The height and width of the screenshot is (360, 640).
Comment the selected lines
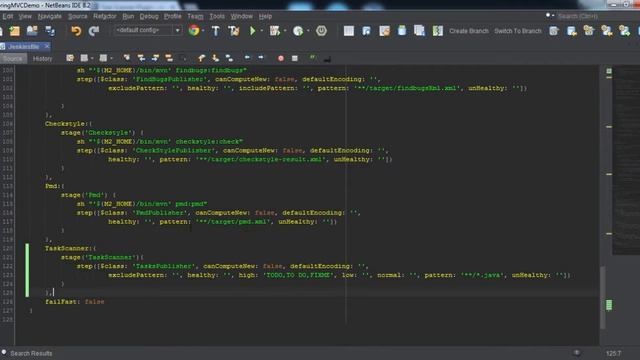[x=313, y=58]
